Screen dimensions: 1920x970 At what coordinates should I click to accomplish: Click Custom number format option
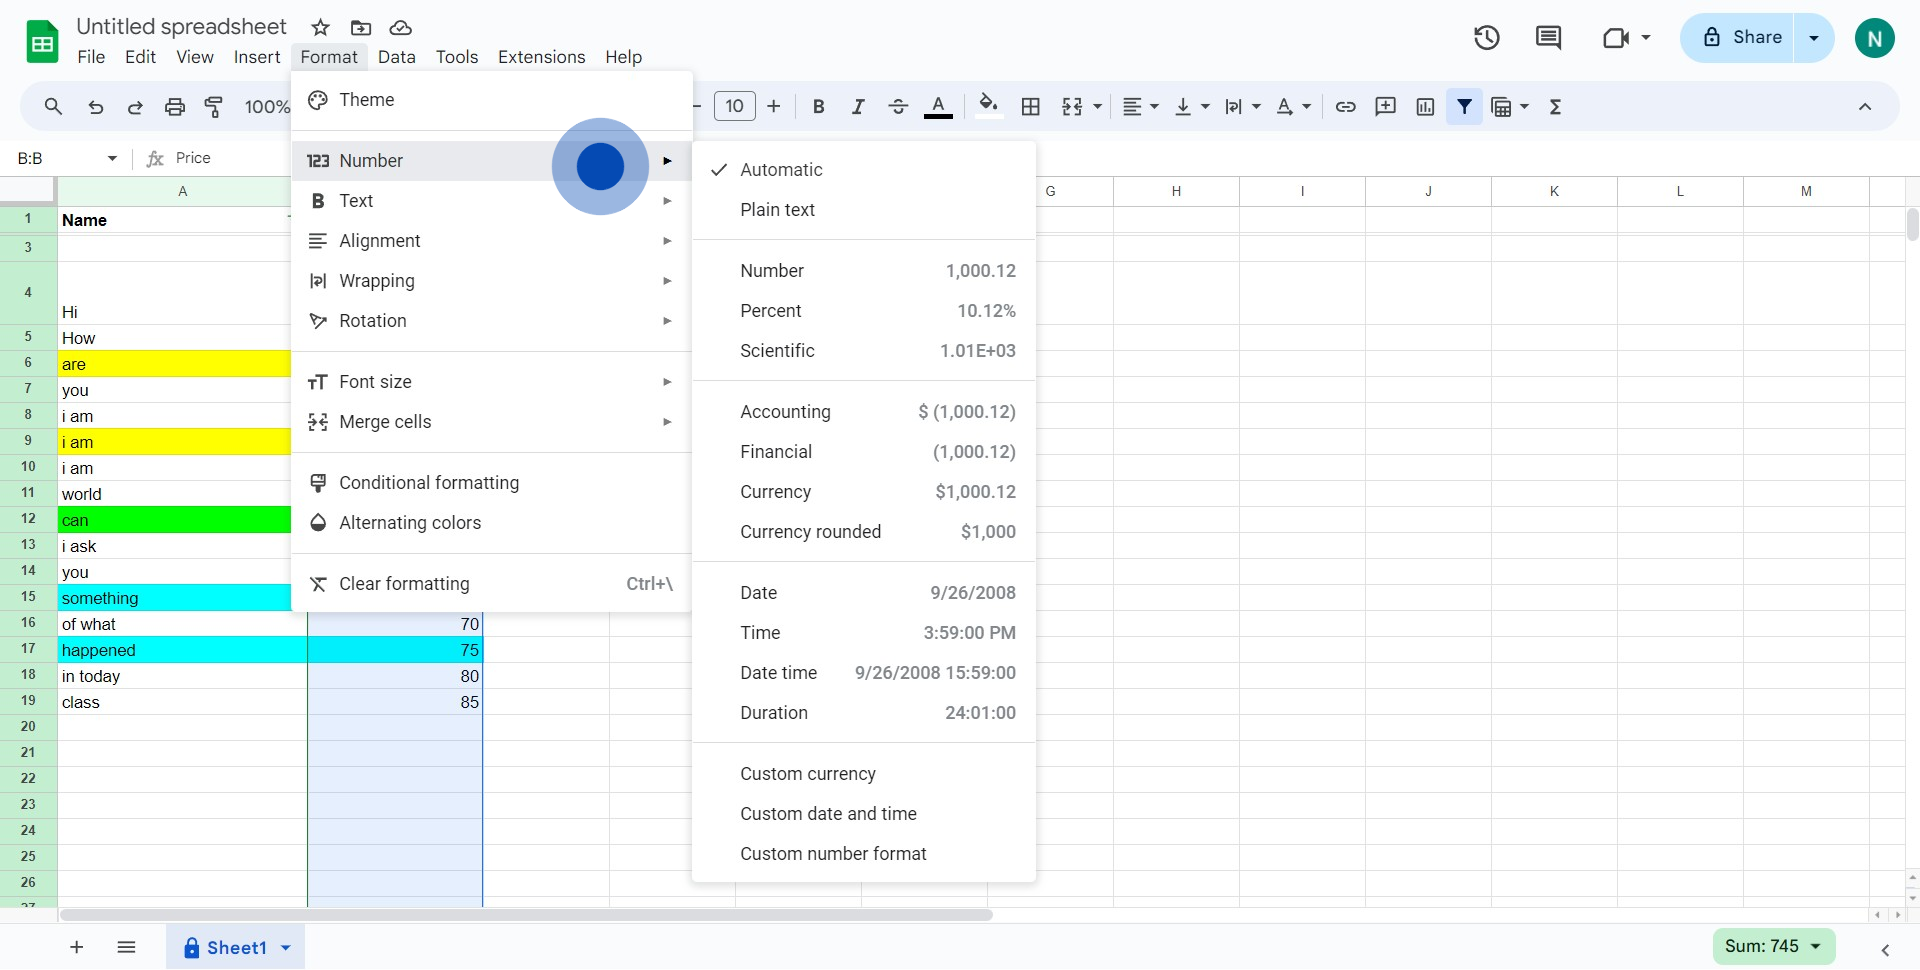pos(833,854)
